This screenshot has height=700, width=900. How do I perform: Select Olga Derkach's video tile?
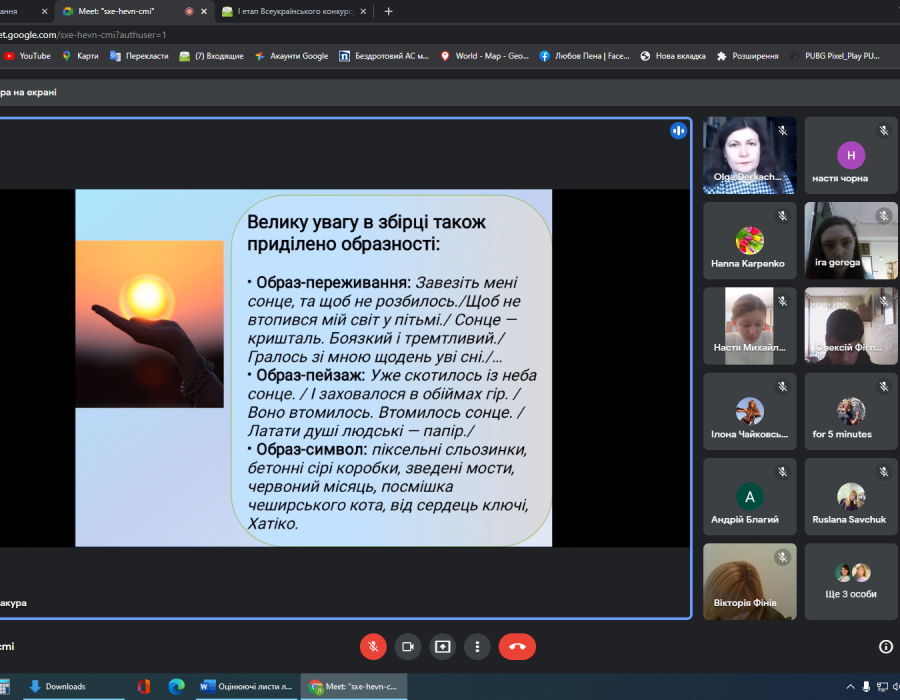(749, 155)
